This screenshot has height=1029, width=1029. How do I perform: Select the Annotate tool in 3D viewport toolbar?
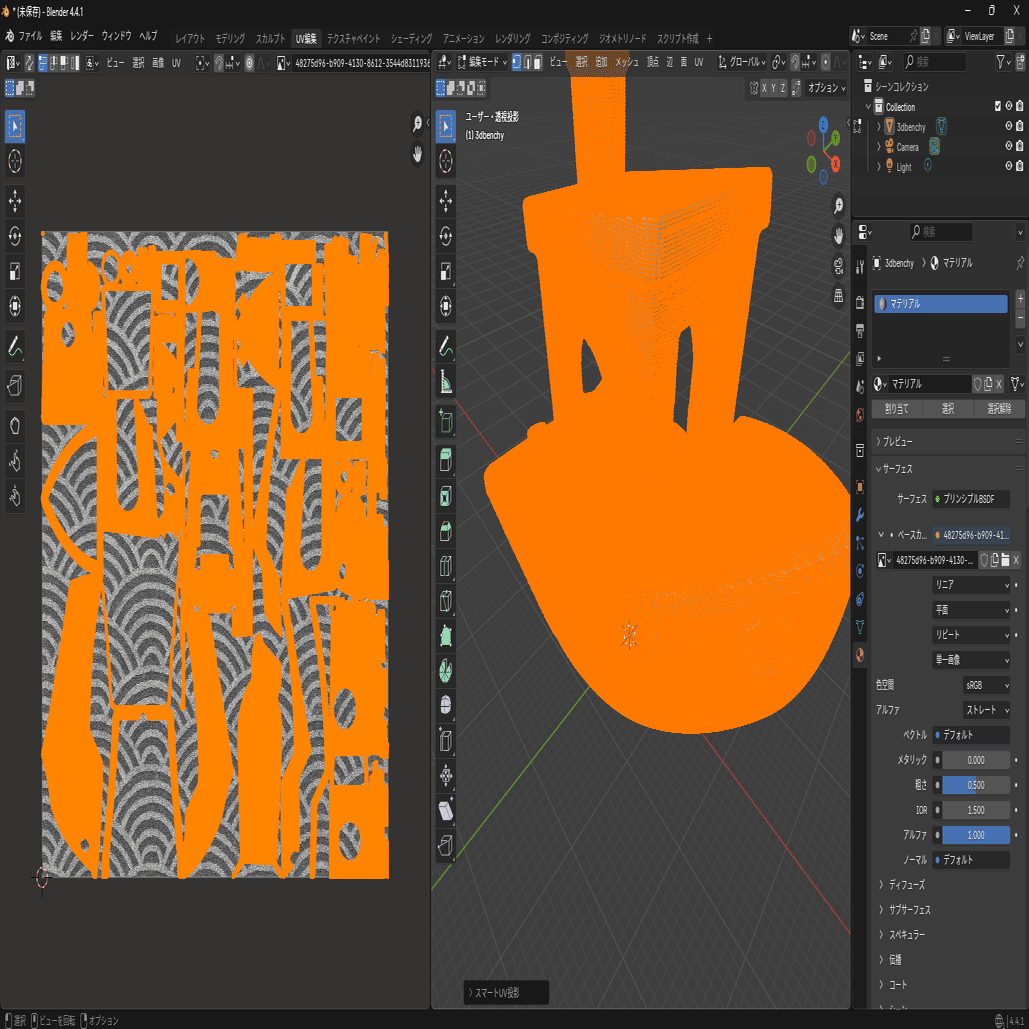tap(446, 346)
